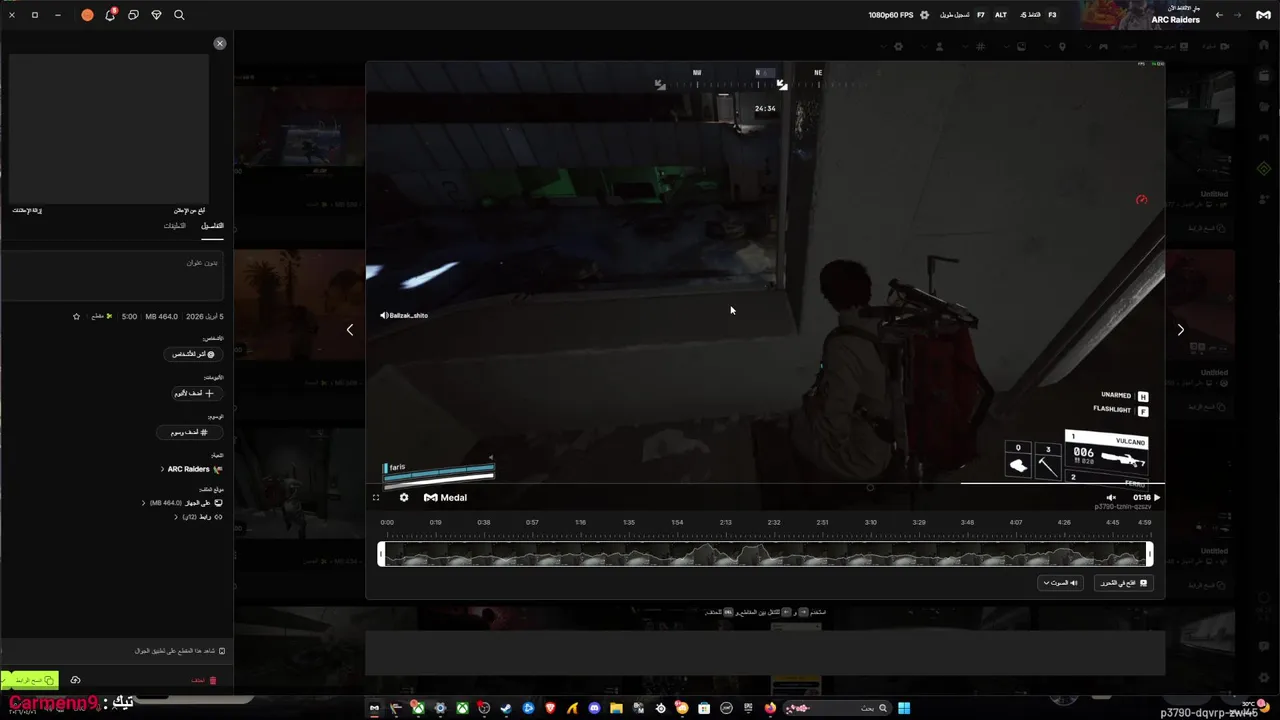The height and width of the screenshot is (720, 1280).
Task: Switch to the Details tab
Action: pos(212,226)
